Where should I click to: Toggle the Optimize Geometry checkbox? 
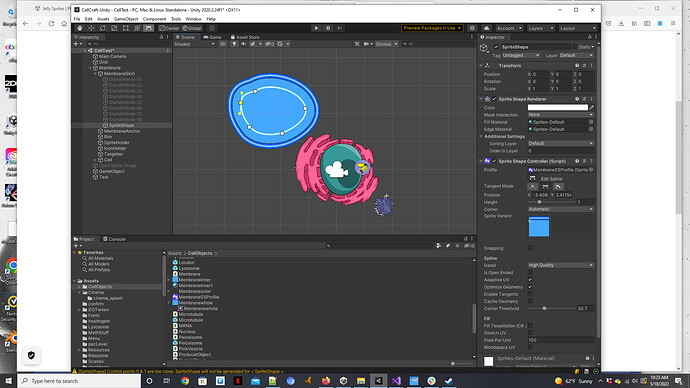pyautogui.click(x=530, y=287)
